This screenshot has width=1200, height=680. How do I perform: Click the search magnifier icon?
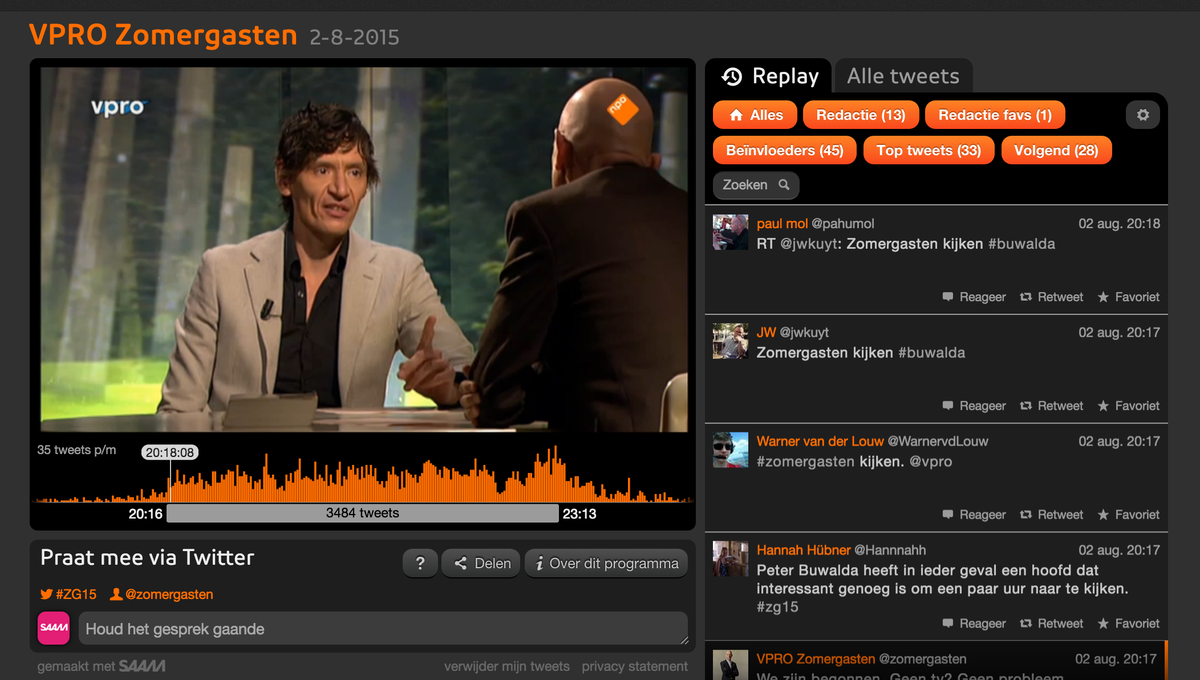coord(784,185)
